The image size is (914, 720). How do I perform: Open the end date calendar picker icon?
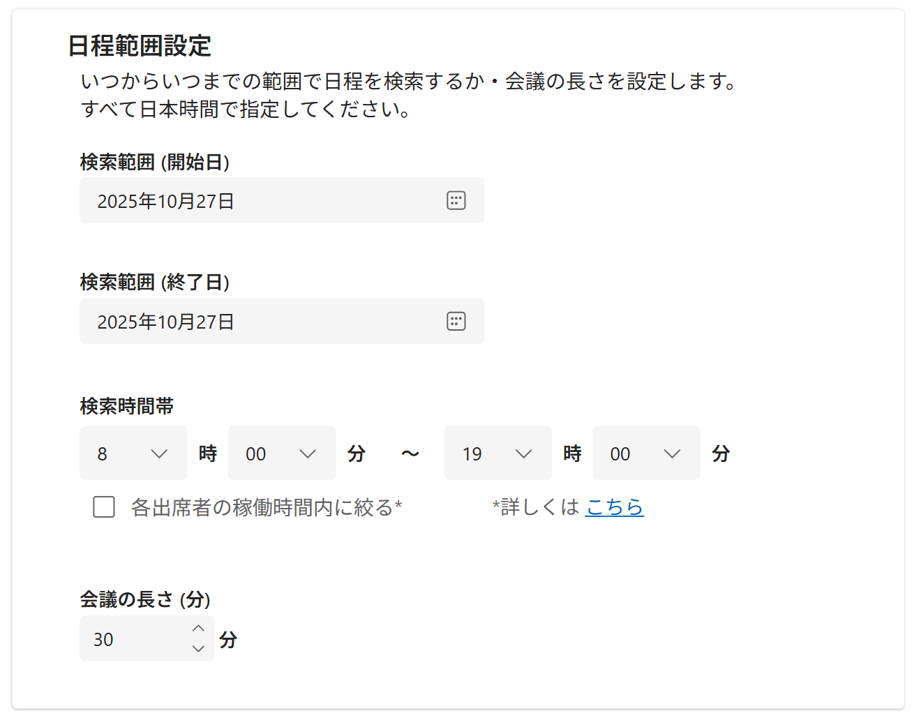pos(456,321)
